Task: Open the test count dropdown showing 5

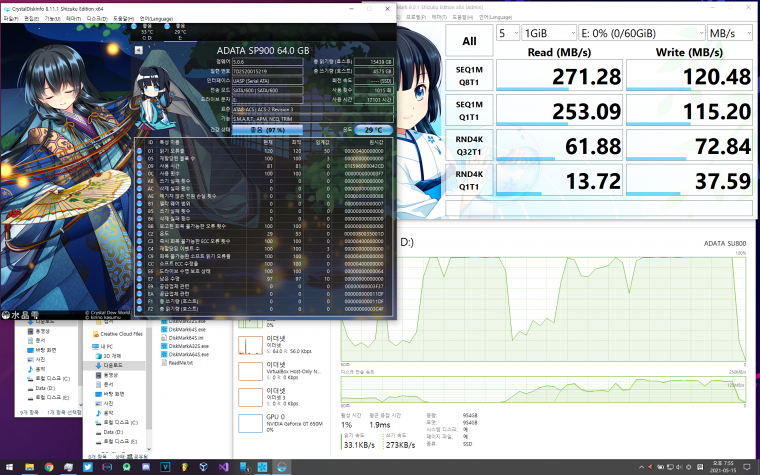Action: coord(508,33)
